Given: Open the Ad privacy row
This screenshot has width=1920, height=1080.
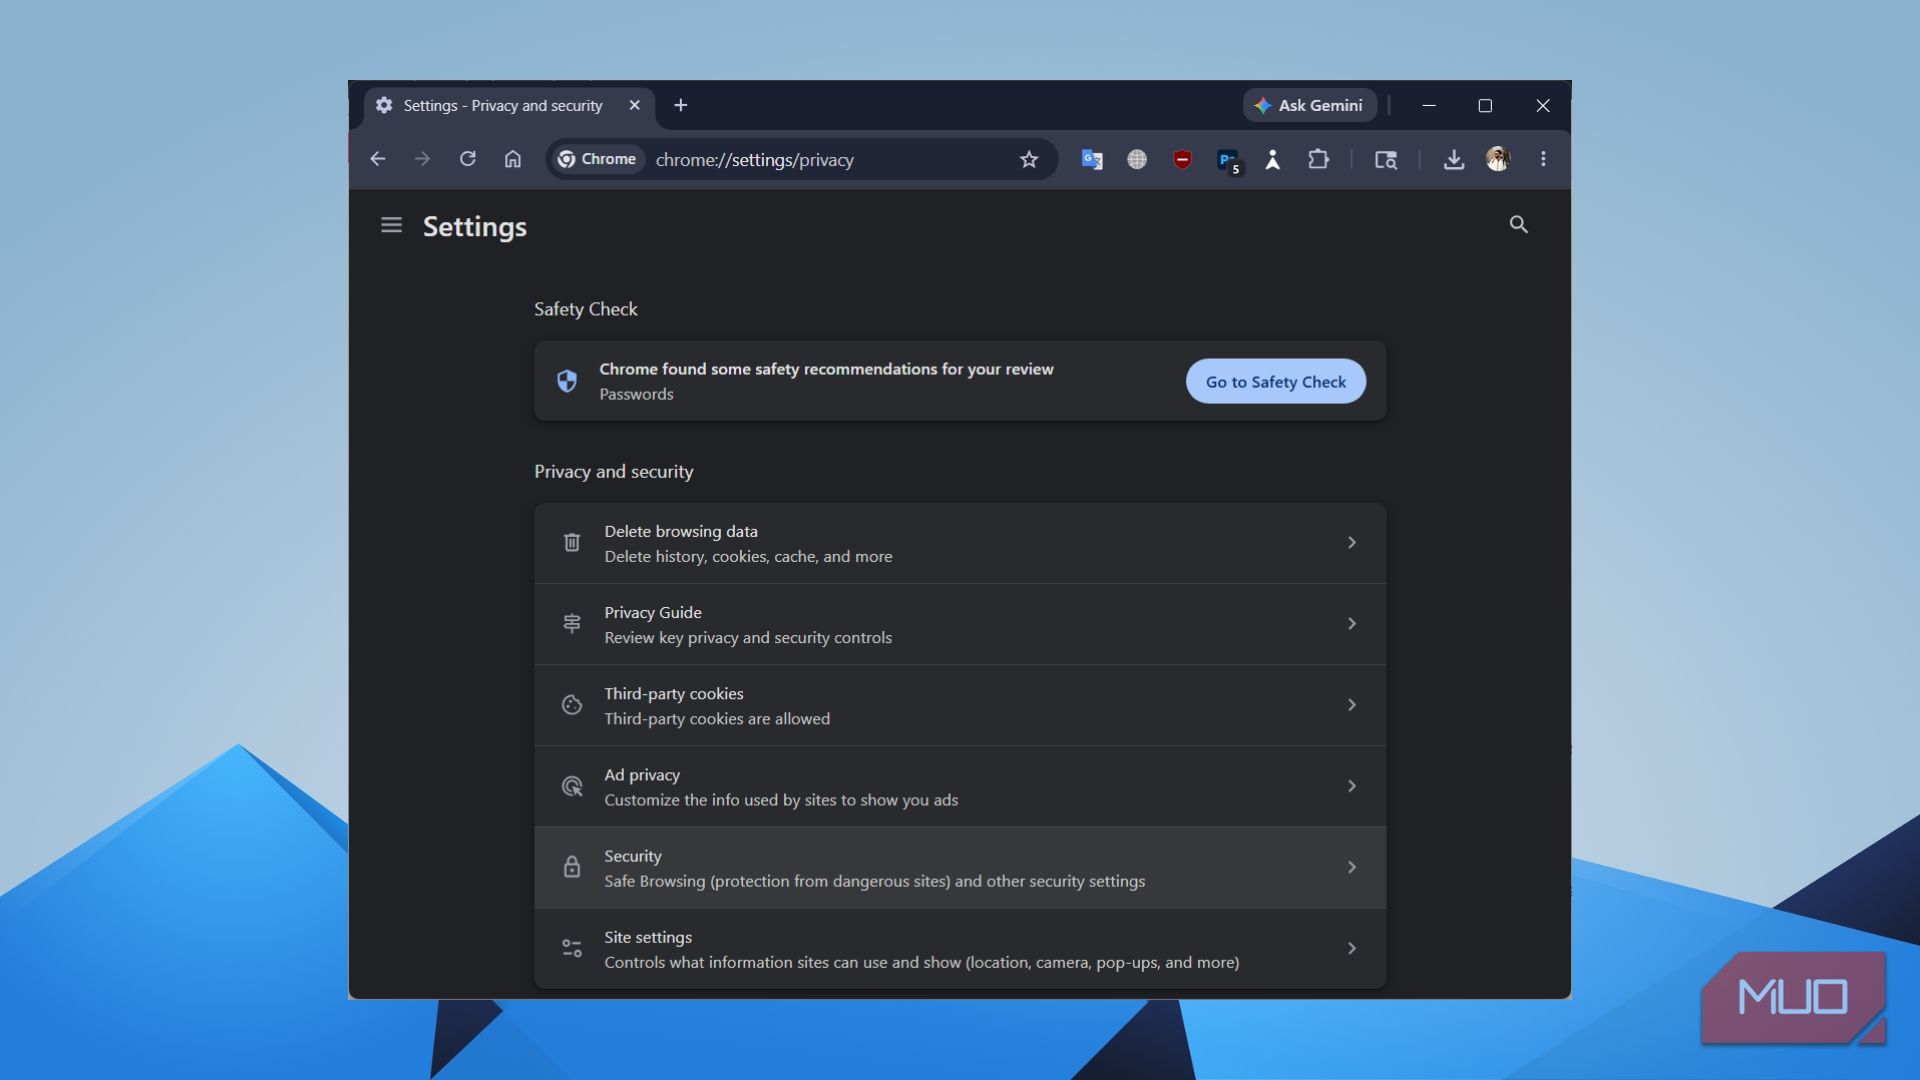Looking at the screenshot, I should click(960, 787).
